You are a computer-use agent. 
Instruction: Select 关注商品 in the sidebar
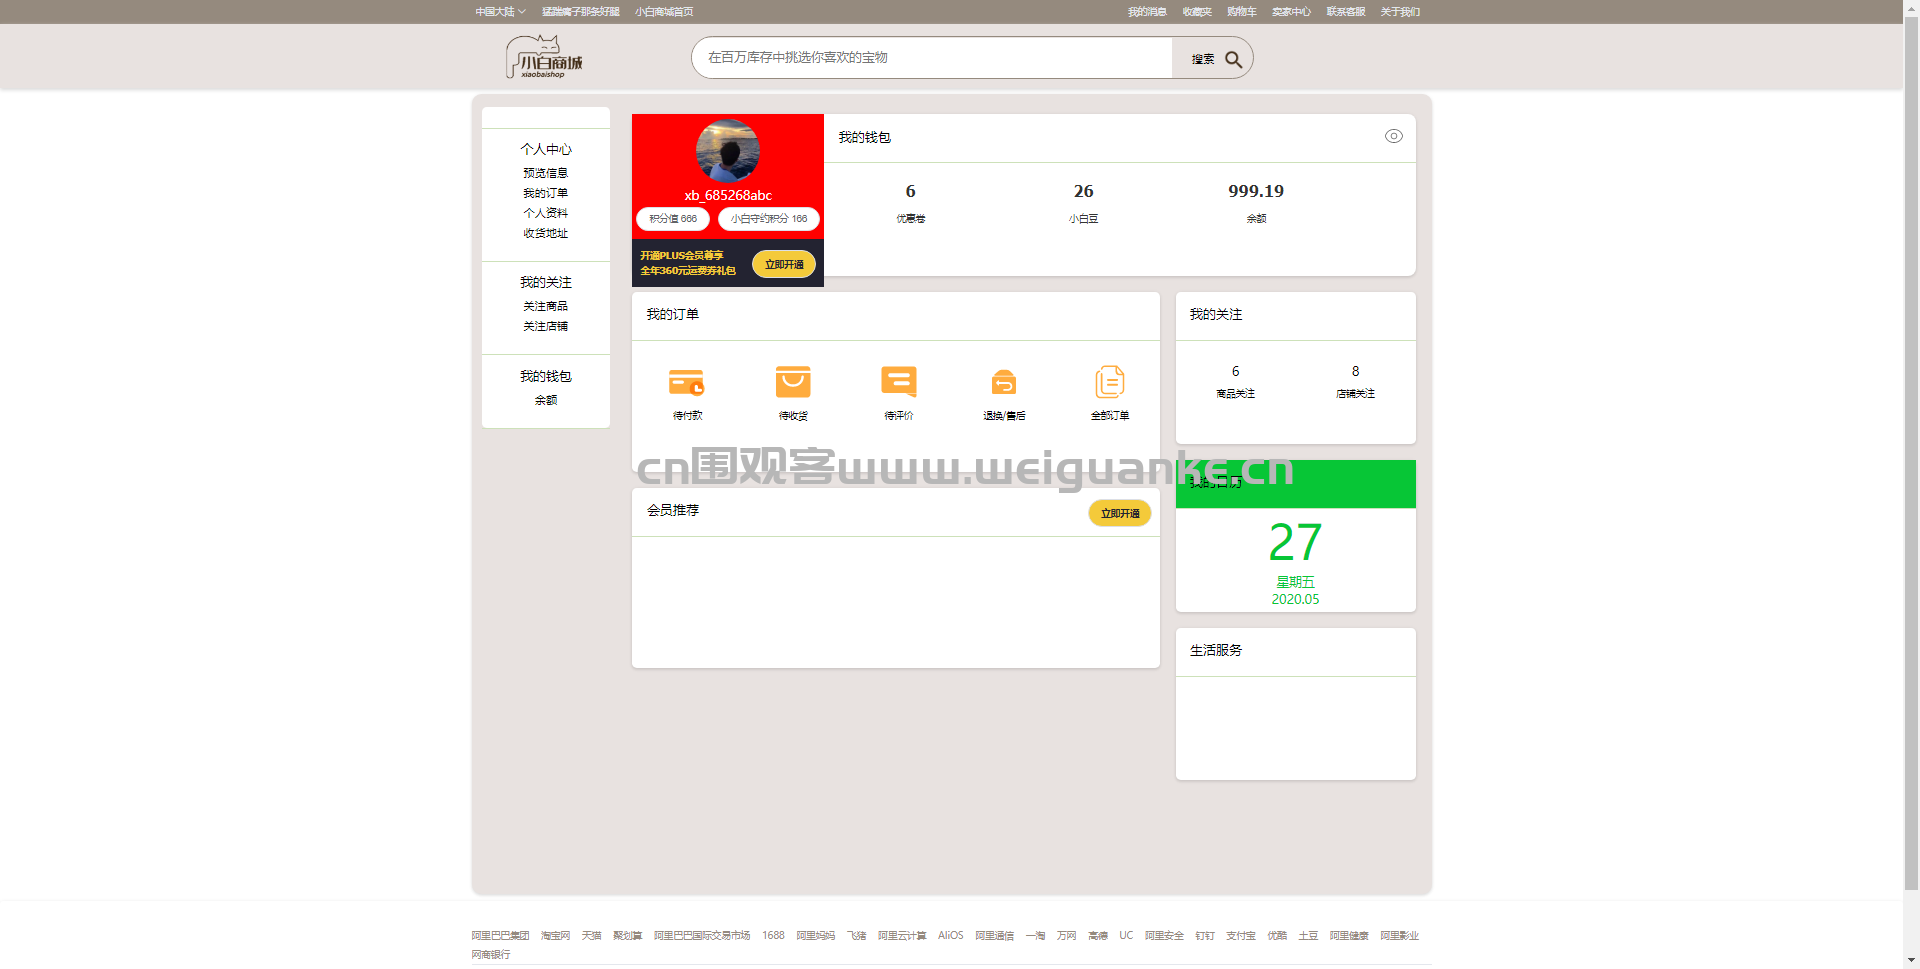coord(545,306)
